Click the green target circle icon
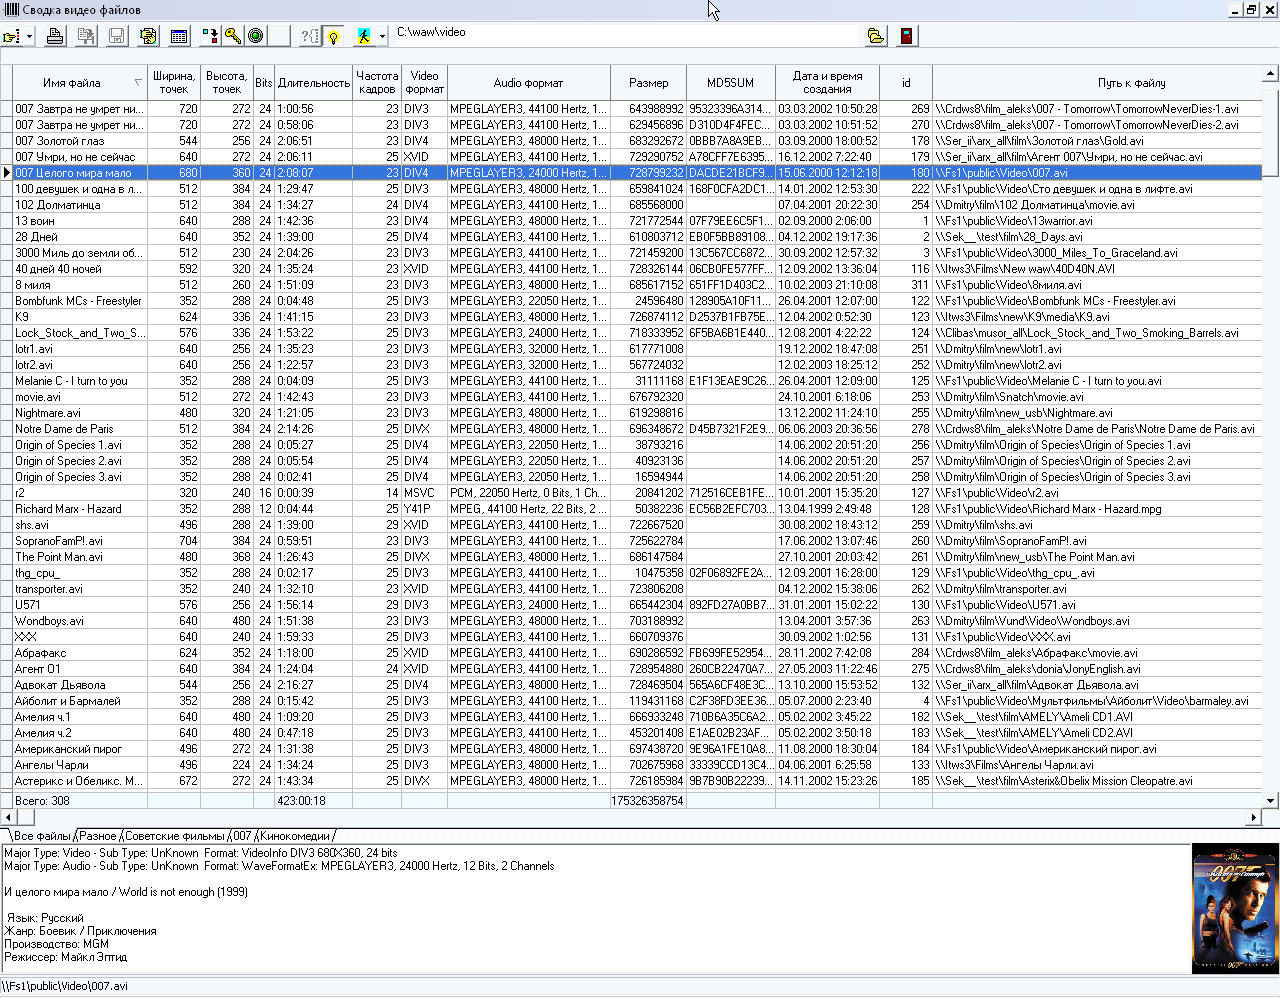1280x998 pixels. click(x=255, y=36)
